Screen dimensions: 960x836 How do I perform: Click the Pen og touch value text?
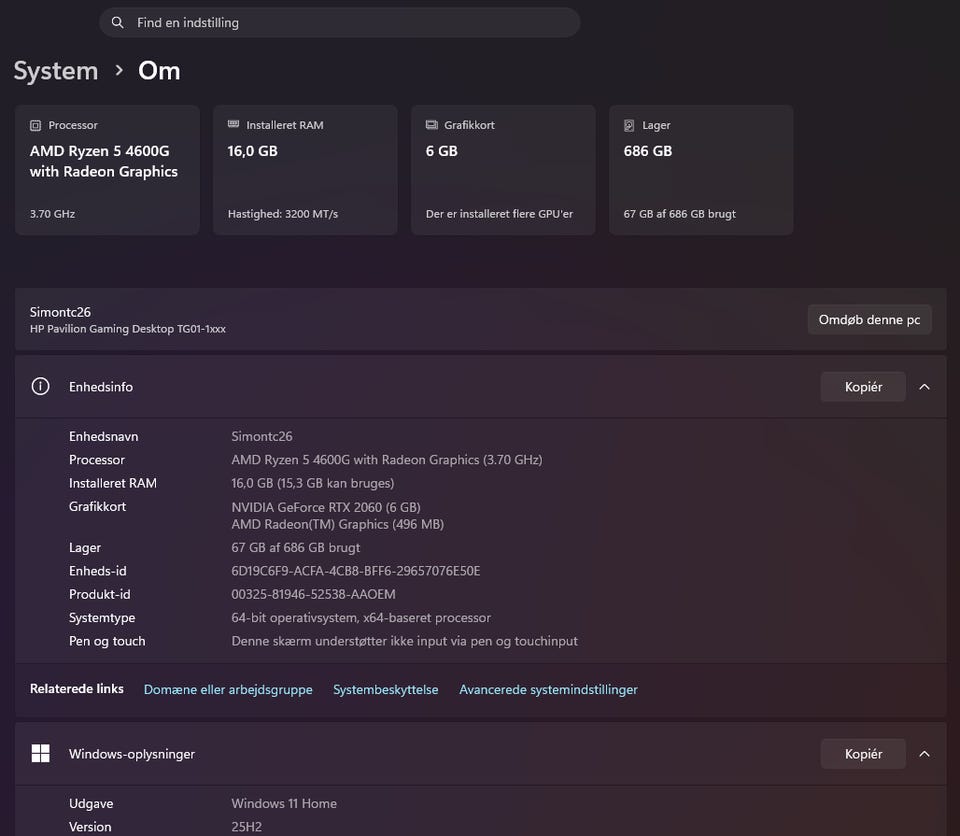pos(405,641)
